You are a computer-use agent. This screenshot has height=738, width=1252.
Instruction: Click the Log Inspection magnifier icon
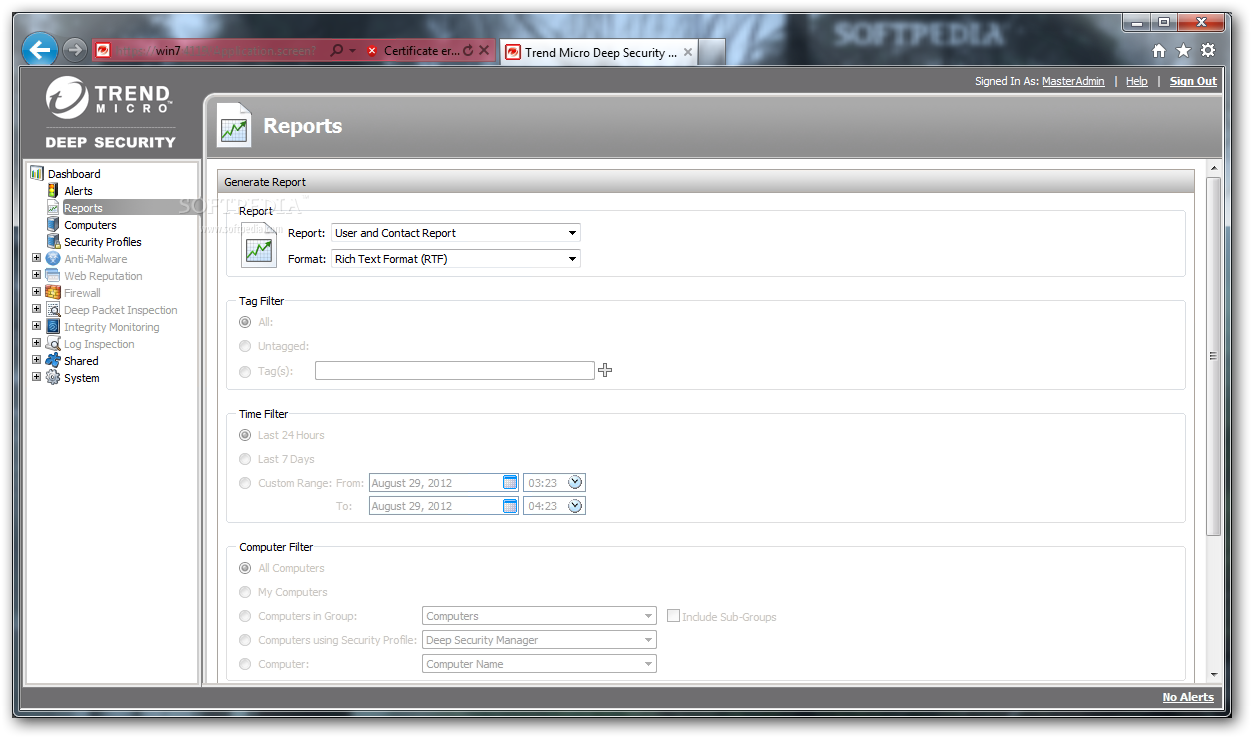coord(53,343)
